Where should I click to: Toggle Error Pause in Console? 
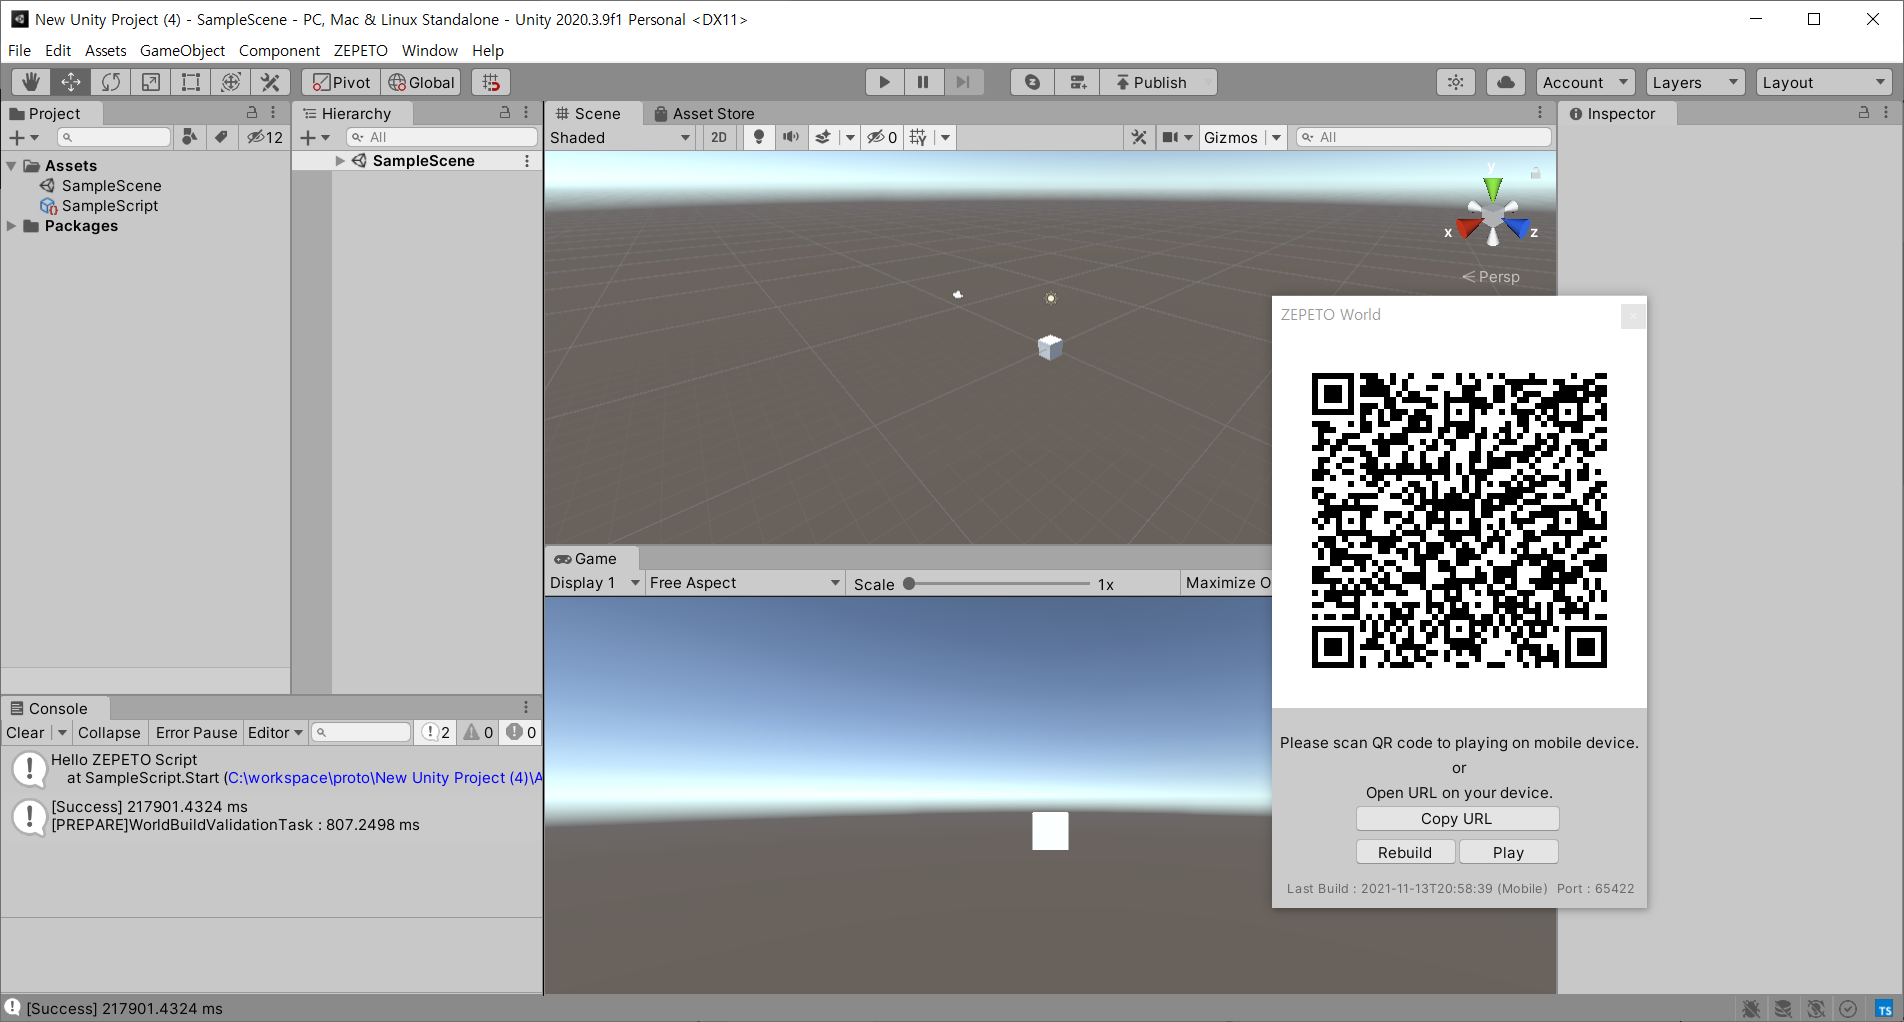[196, 732]
